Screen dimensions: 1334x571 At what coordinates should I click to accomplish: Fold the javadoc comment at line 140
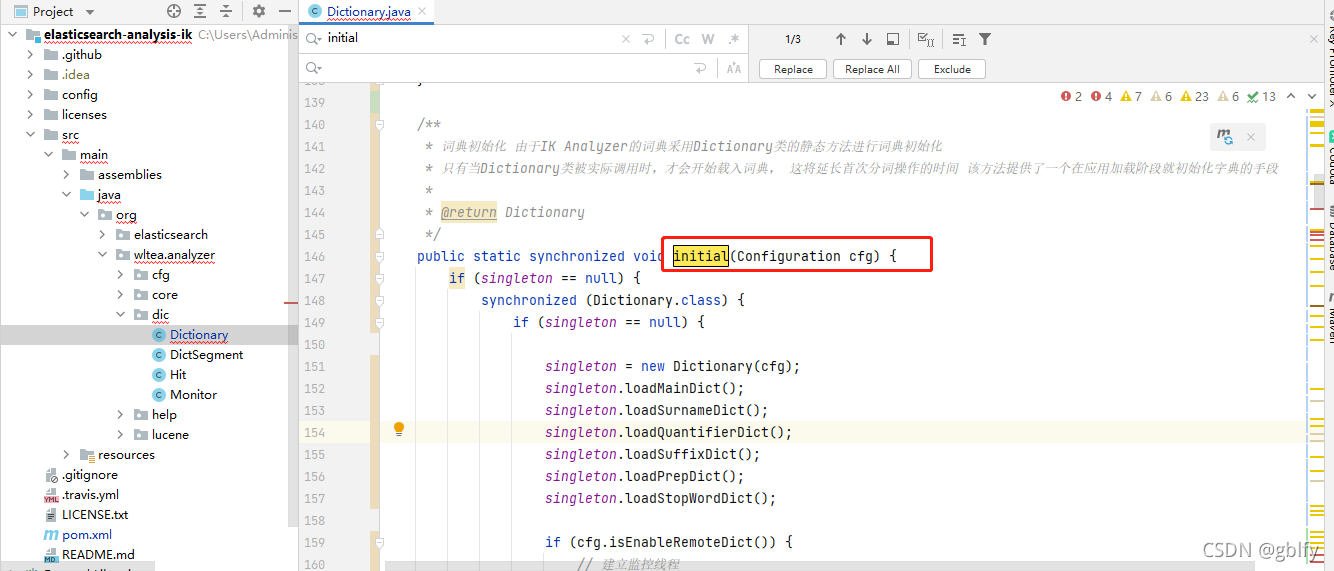pos(380,125)
